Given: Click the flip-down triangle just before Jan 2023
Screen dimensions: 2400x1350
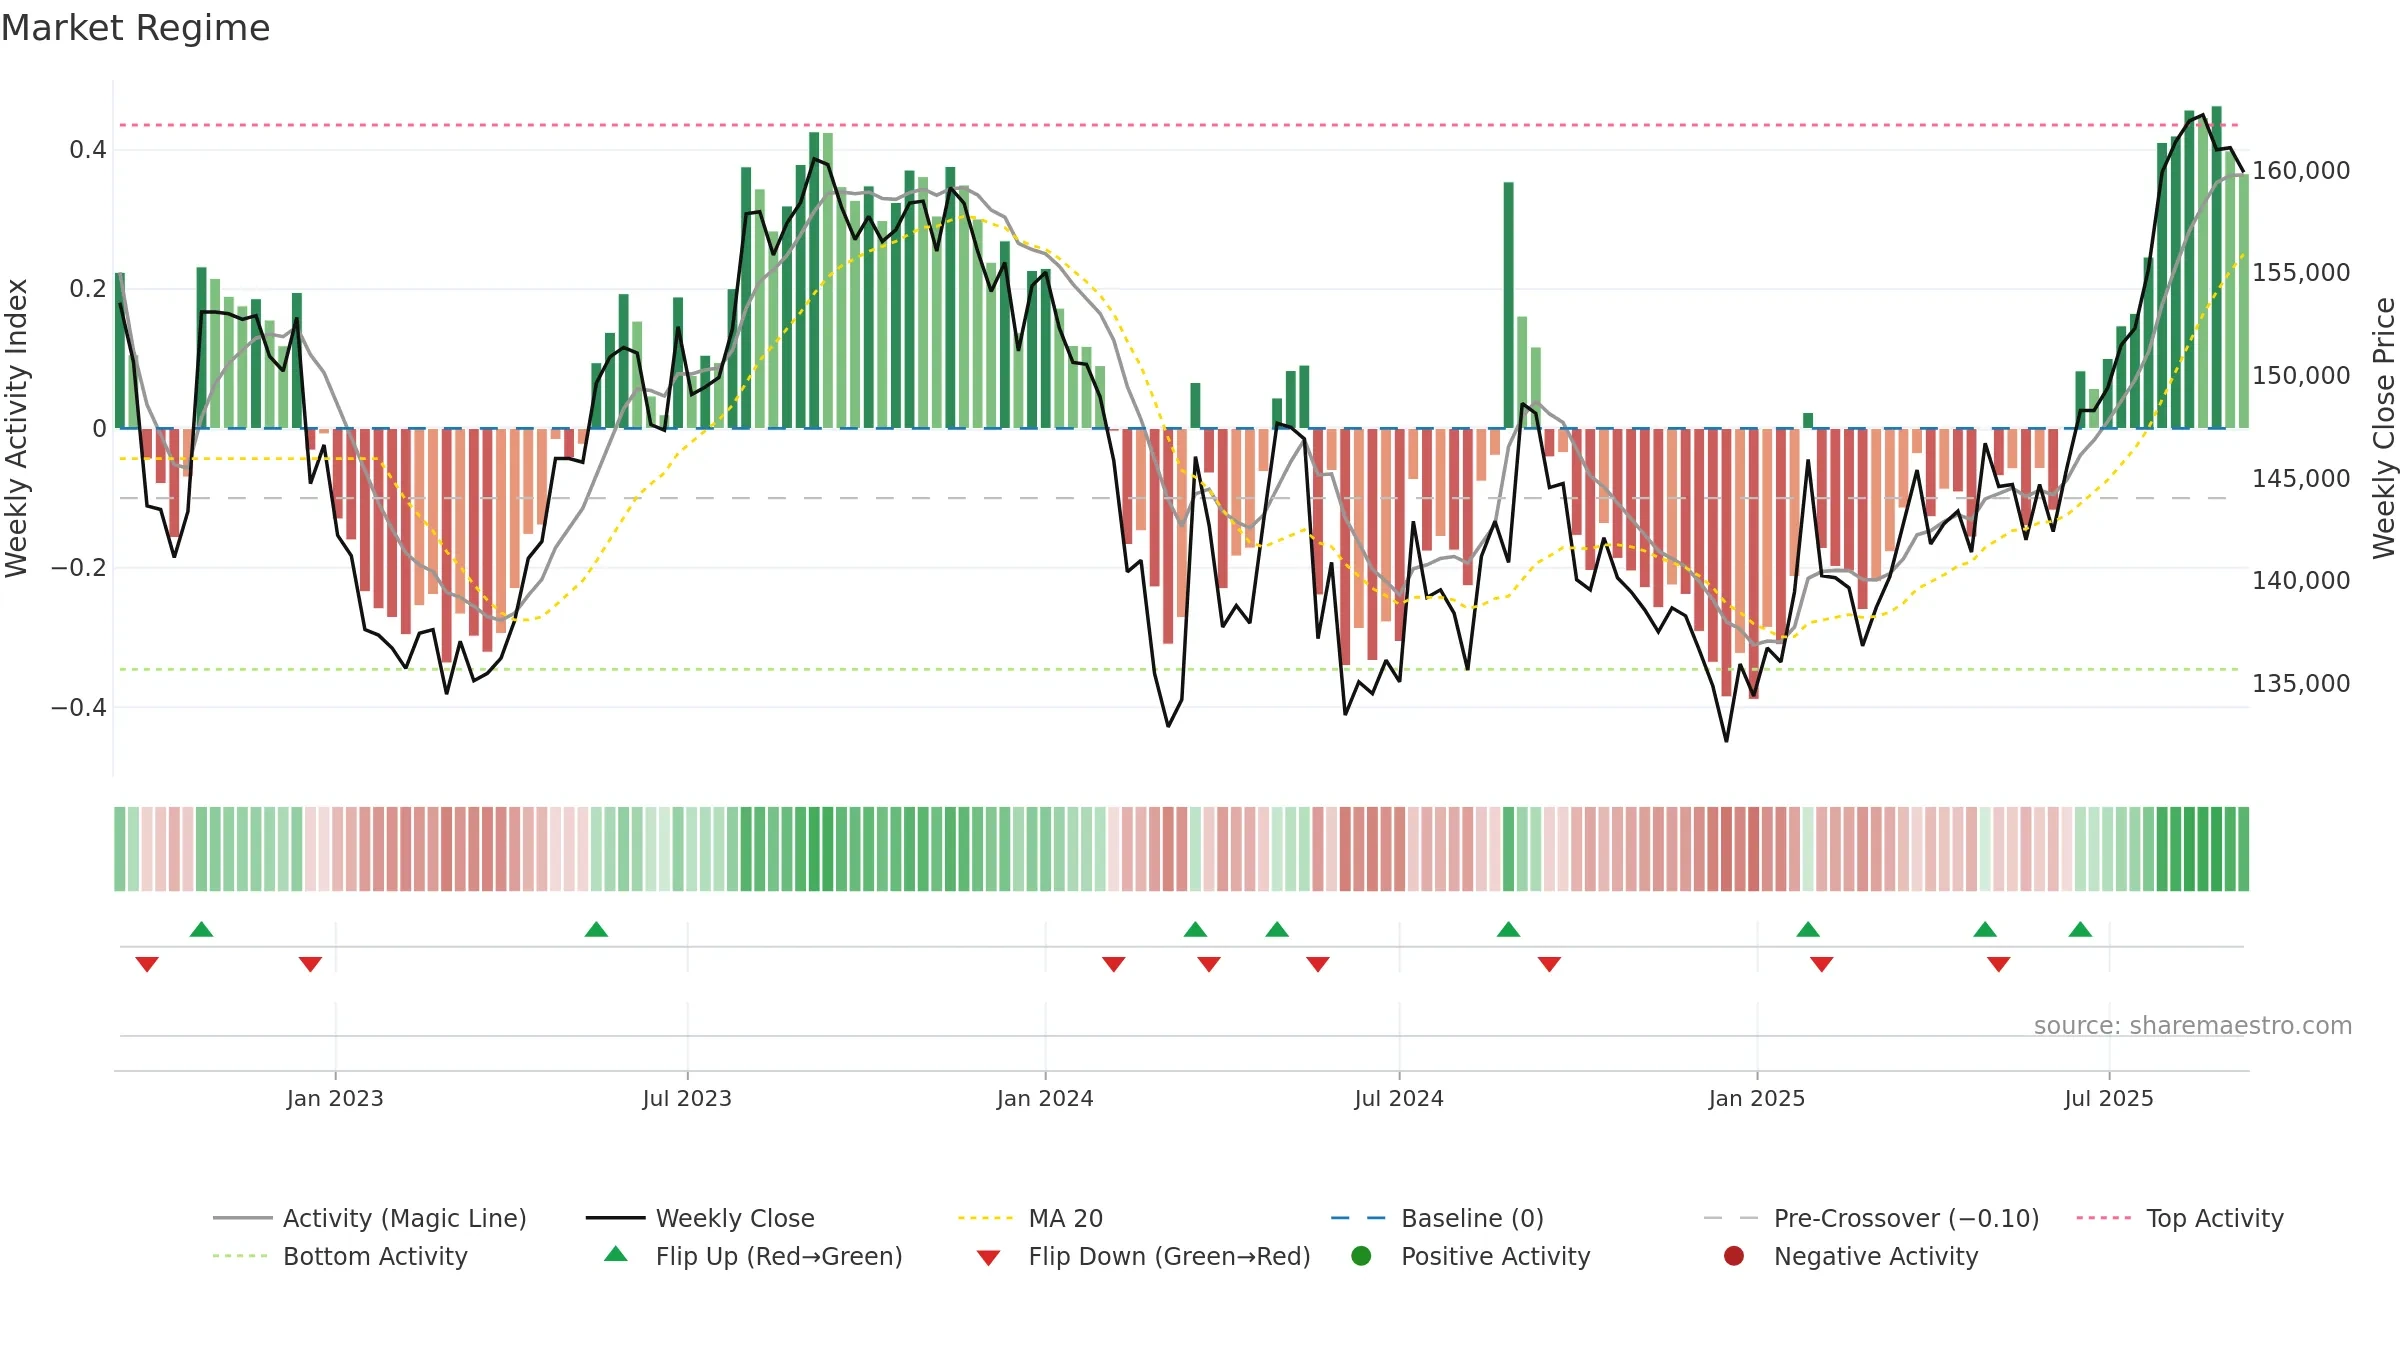Looking at the screenshot, I should tap(310, 964).
